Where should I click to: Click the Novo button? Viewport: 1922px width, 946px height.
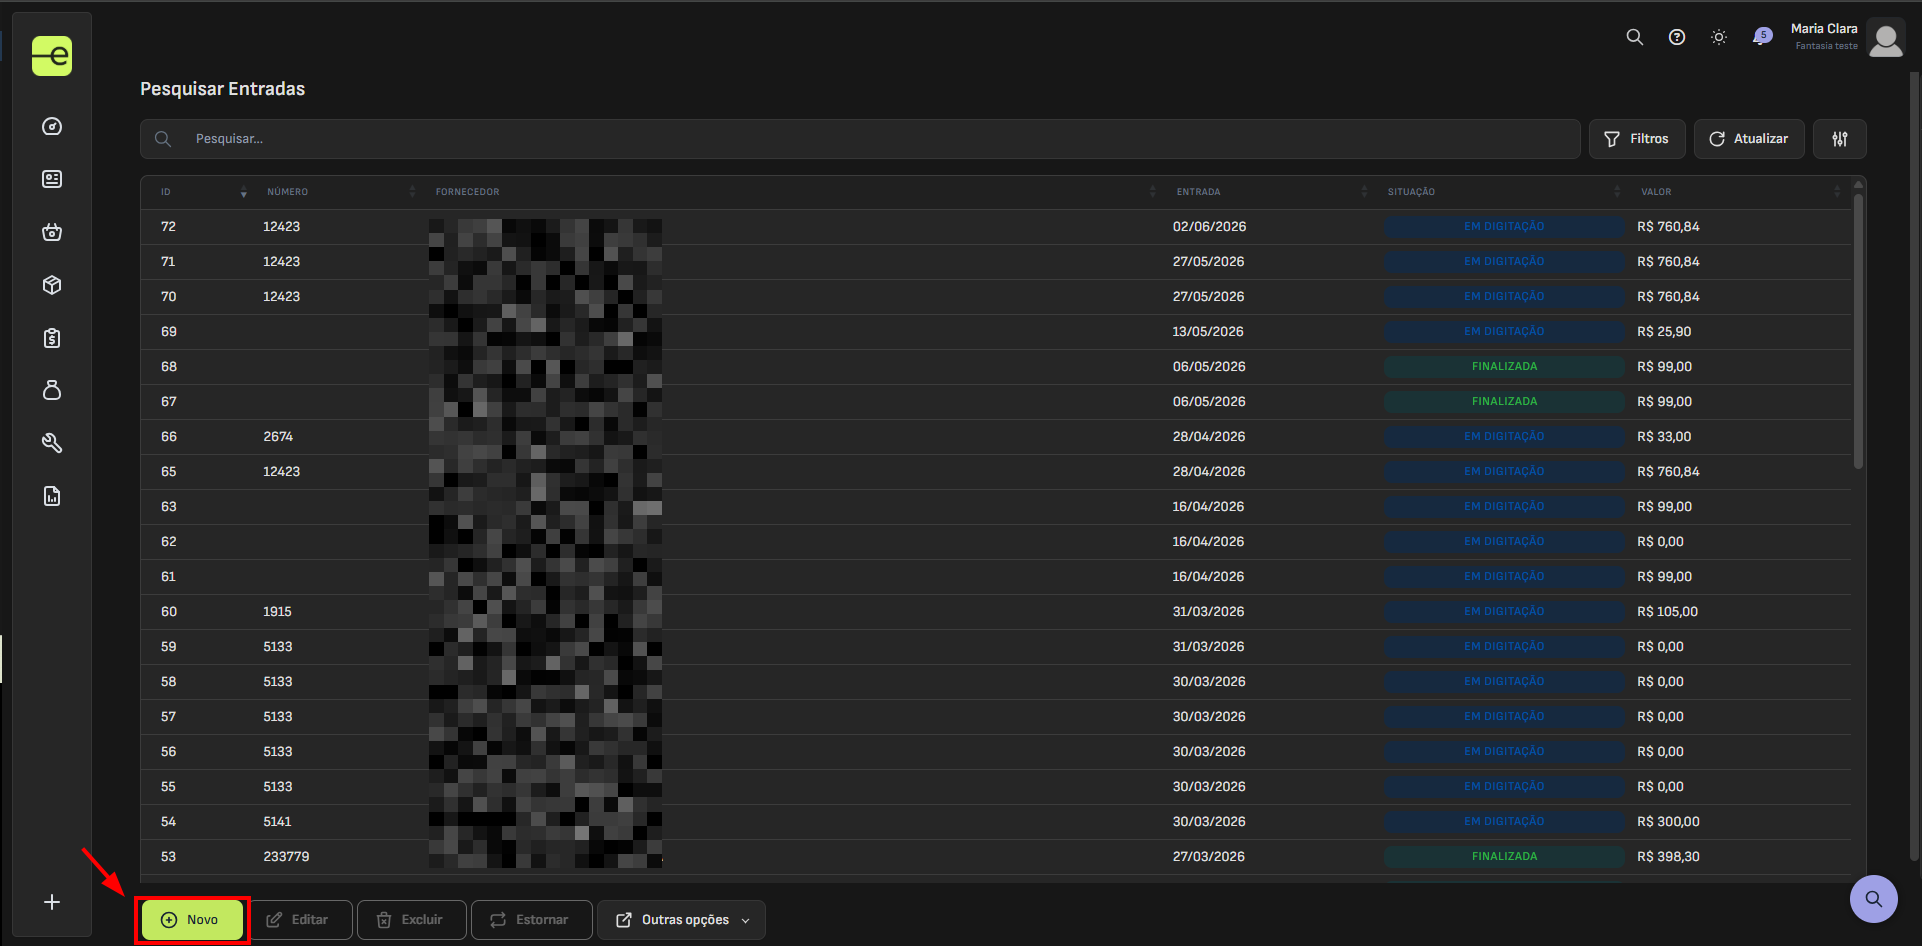[x=193, y=920]
